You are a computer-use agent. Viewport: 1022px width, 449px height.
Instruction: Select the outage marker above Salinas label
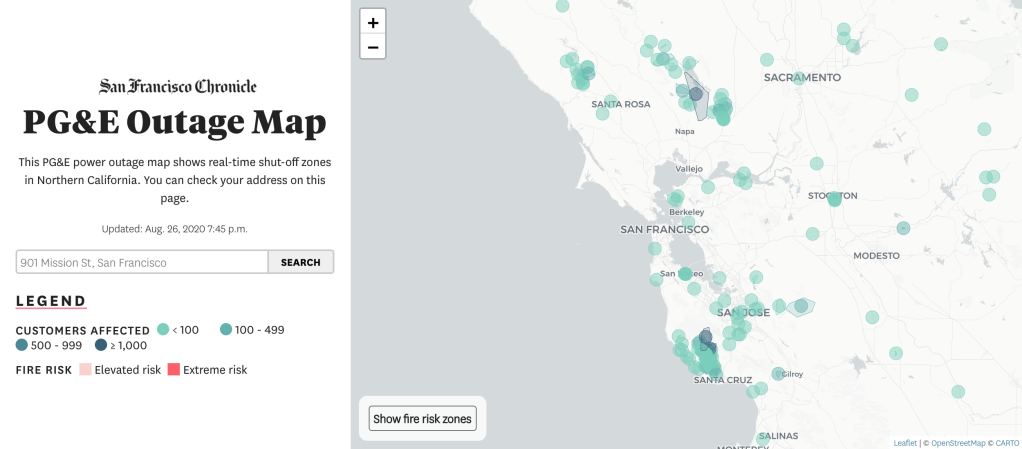click(764, 438)
